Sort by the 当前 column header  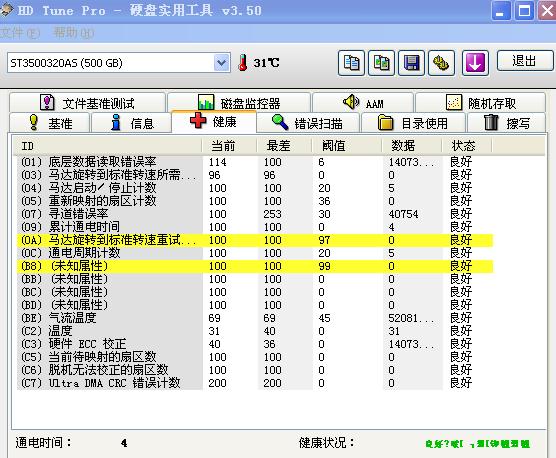tap(229, 146)
